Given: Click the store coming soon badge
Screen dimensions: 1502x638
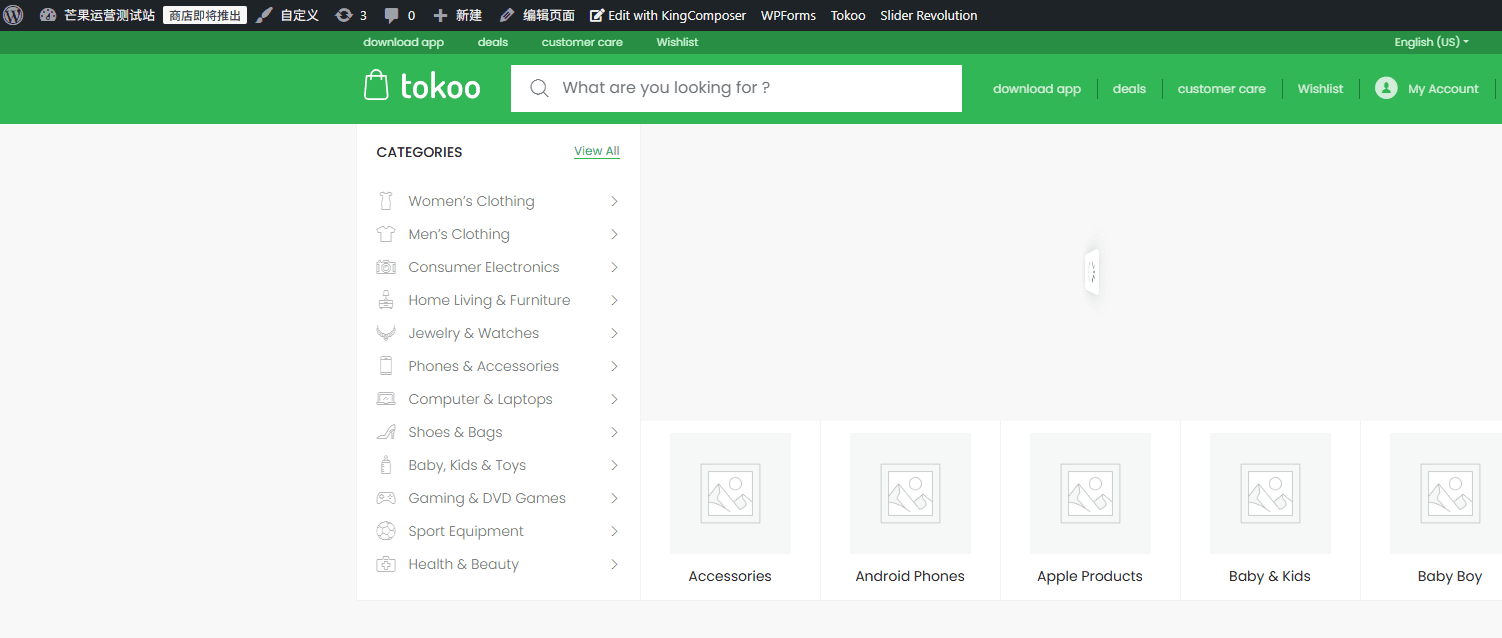Looking at the screenshot, I should pyautogui.click(x=205, y=15).
